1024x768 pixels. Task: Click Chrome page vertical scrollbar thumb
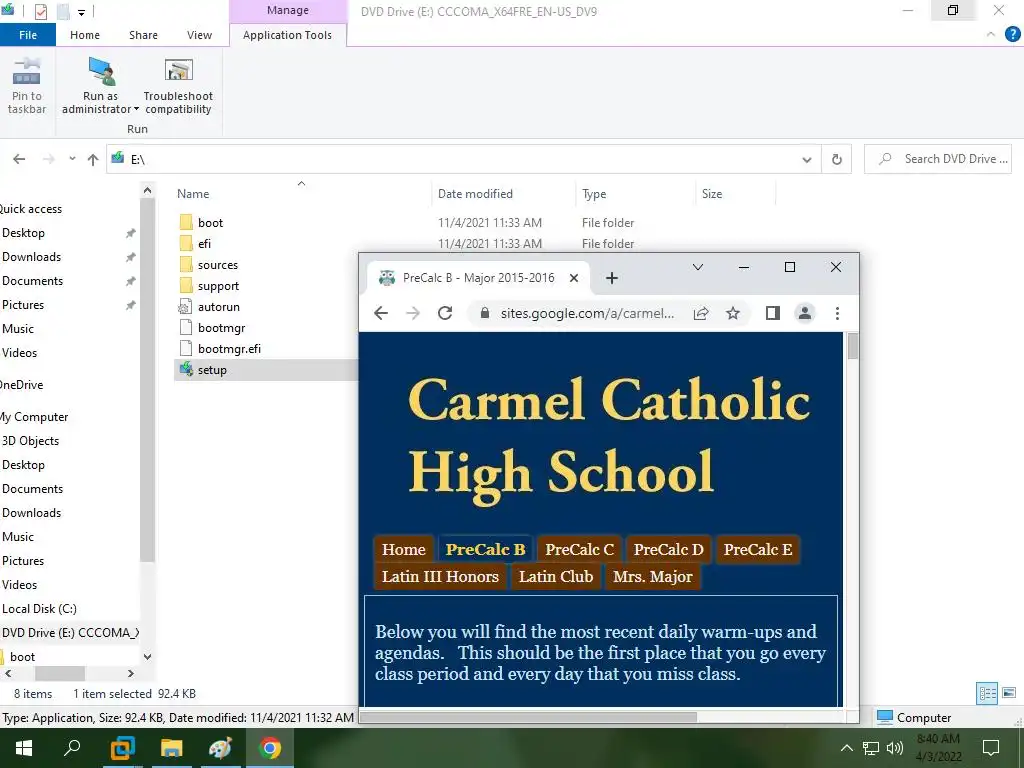pyautogui.click(x=852, y=346)
